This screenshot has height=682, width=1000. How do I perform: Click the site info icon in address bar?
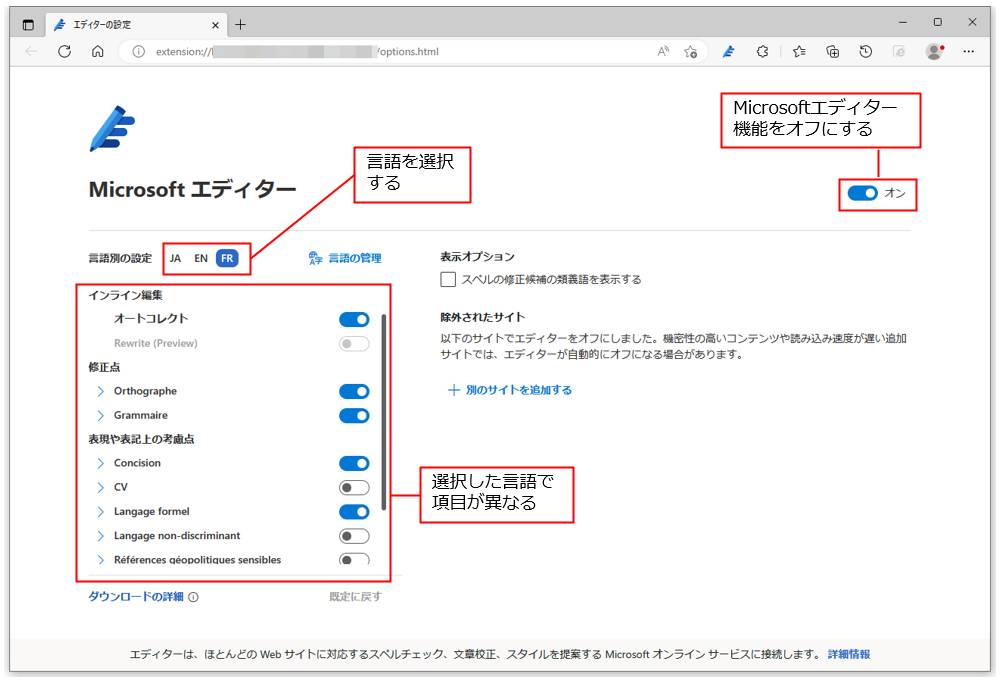point(138,52)
